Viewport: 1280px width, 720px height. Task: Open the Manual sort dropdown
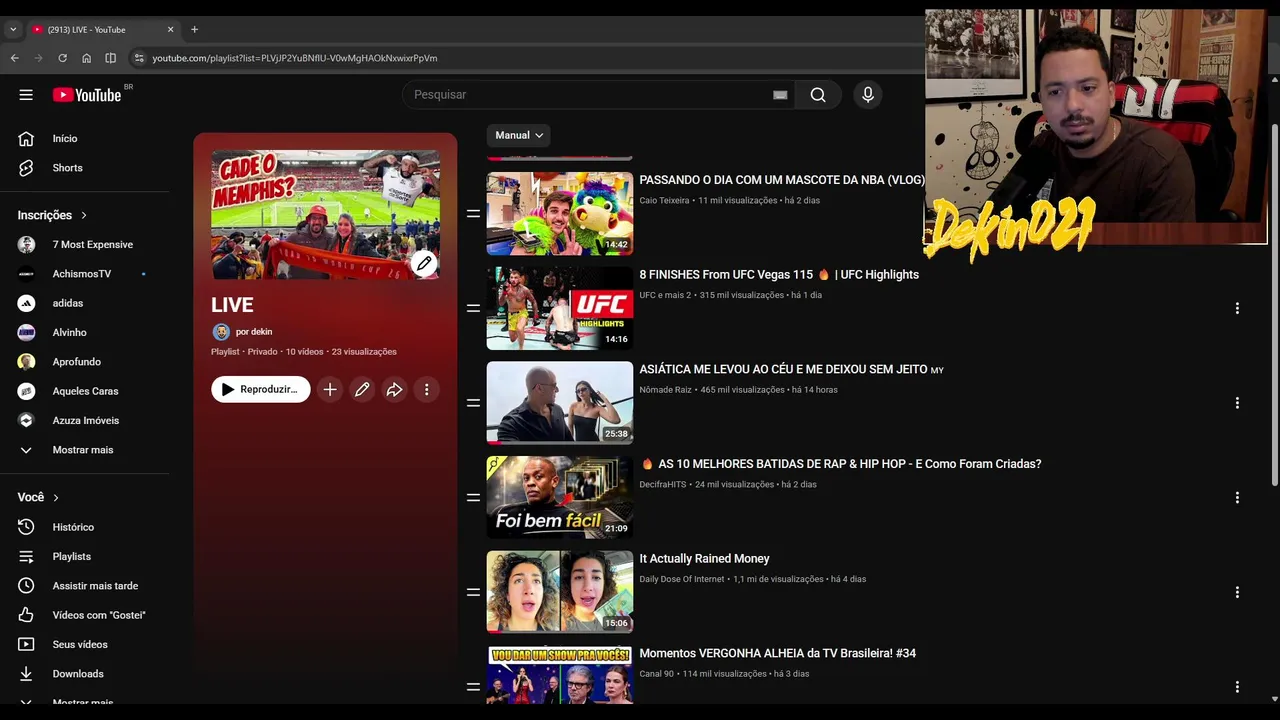tap(519, 136)
